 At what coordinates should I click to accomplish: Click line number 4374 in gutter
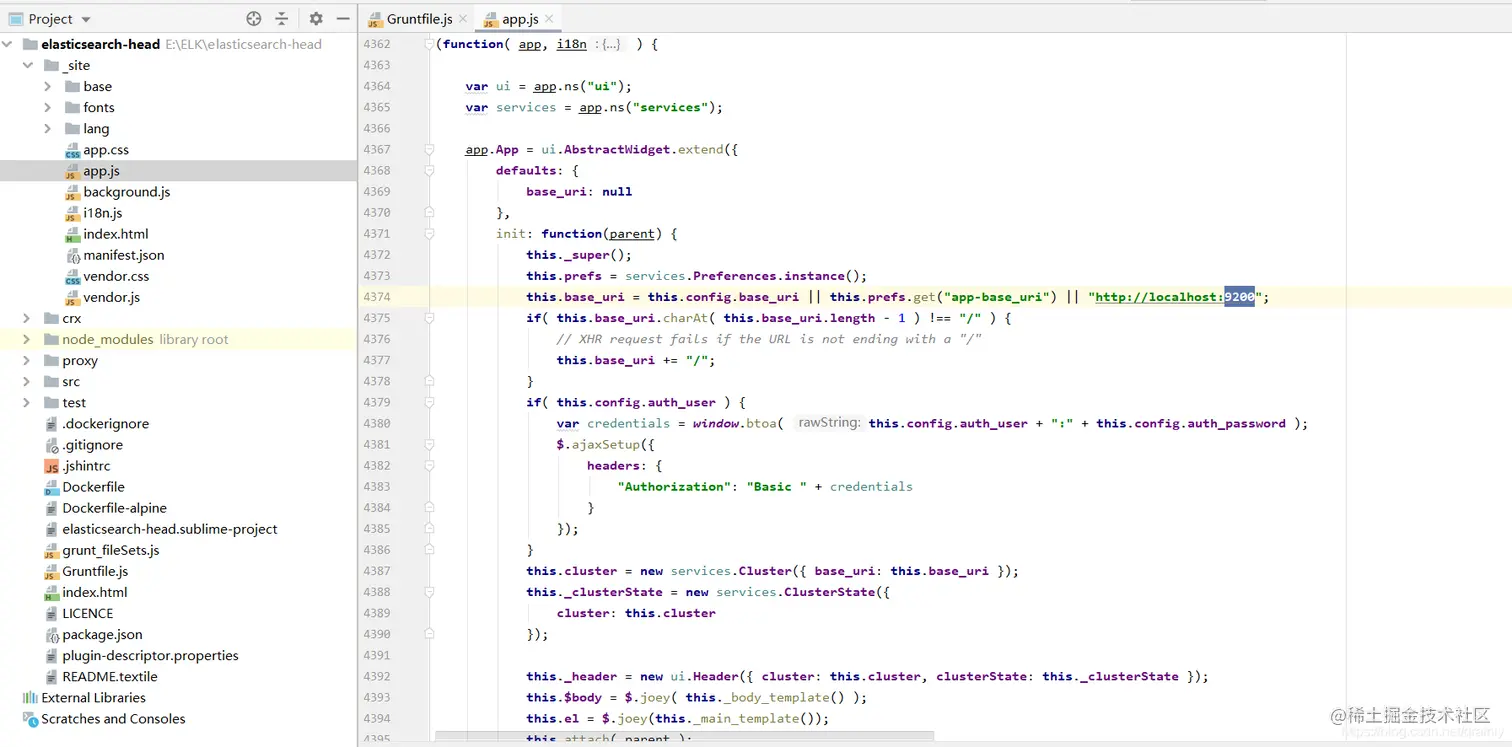pos(377,297)
